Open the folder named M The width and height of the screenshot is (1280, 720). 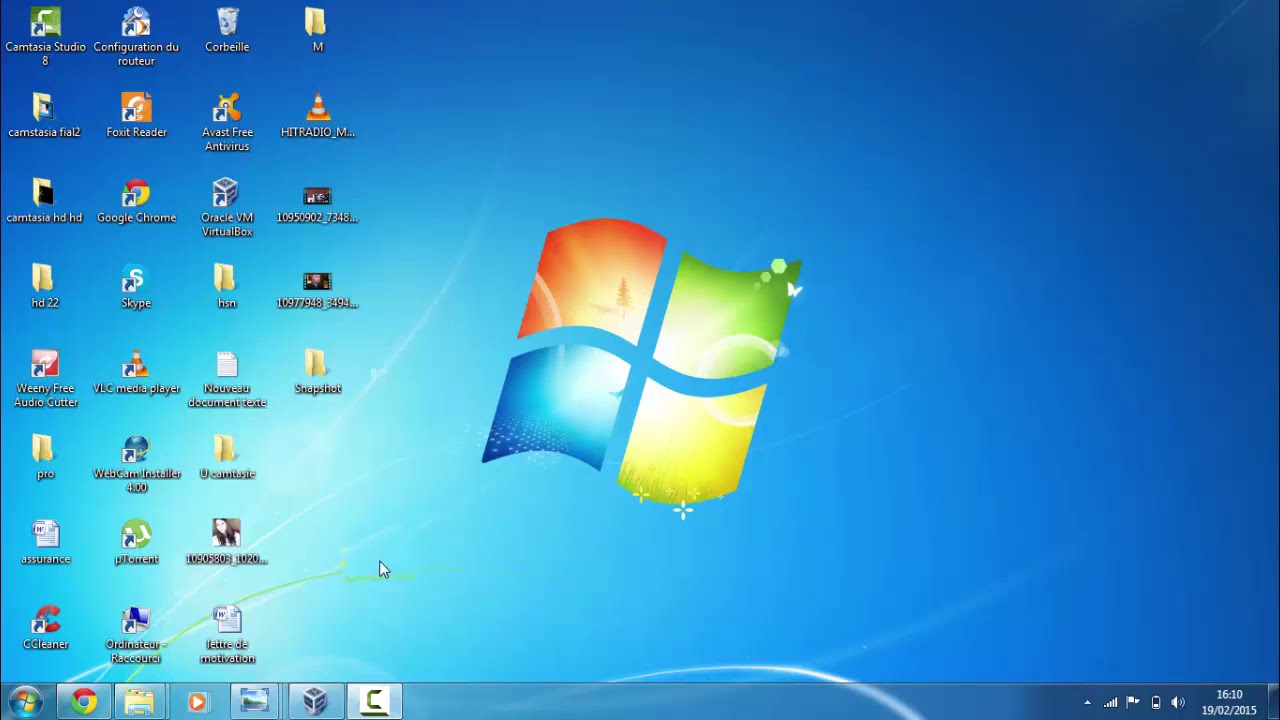click(x=317, y=30)
